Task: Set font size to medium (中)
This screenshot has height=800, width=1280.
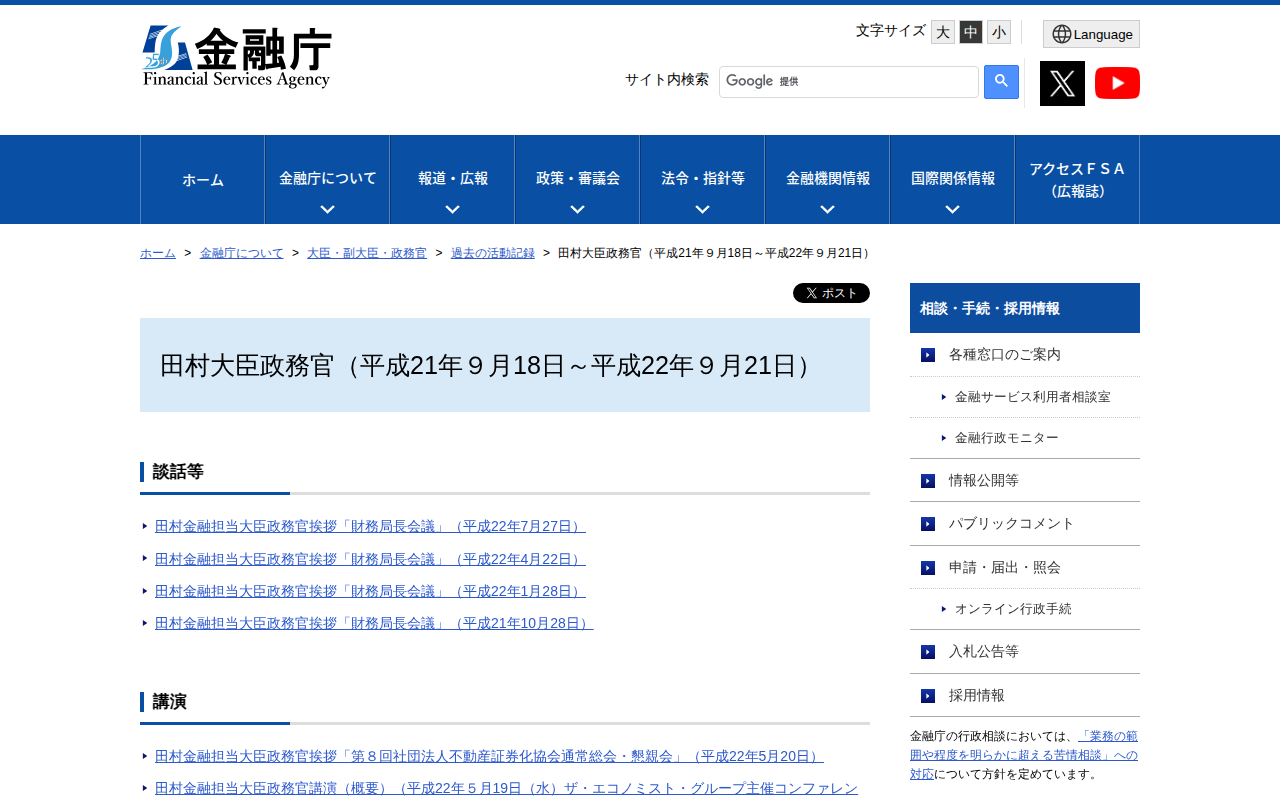Action: 970,32
